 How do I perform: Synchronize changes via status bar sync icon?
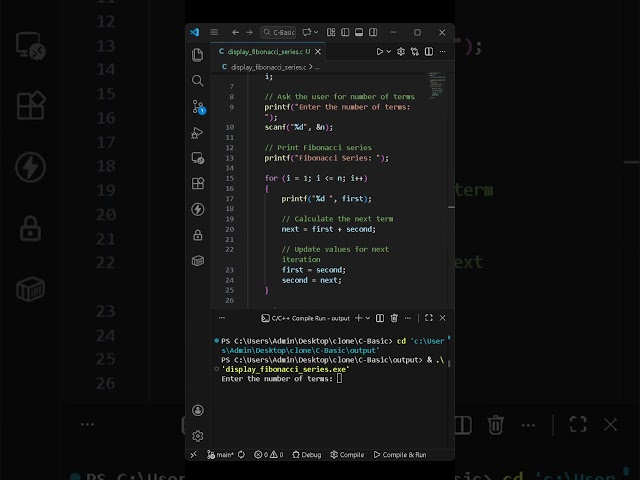coord(242,454)
